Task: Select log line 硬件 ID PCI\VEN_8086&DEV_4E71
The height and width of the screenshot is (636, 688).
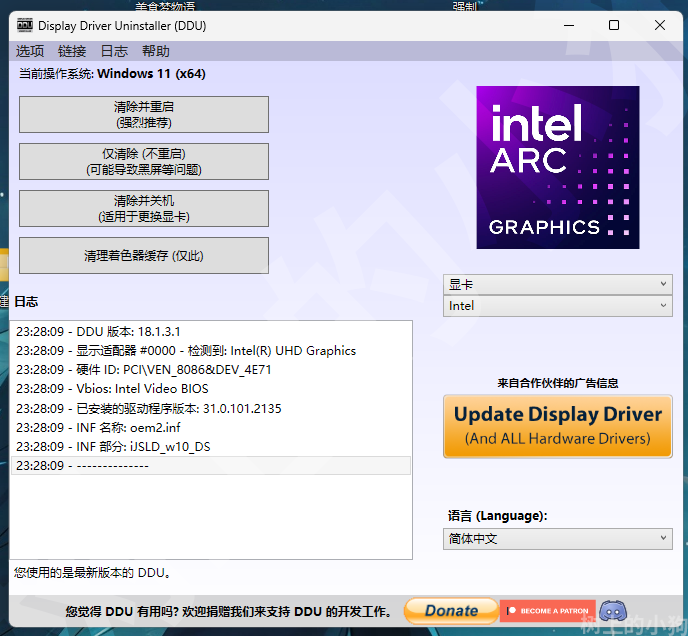Action: 211,370
